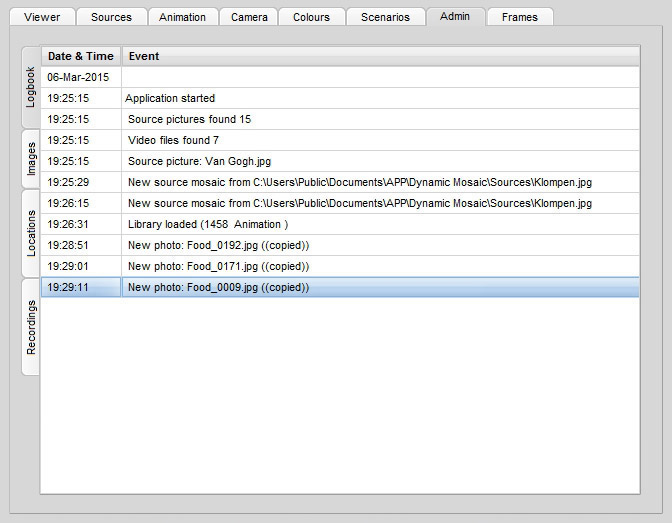Select the vertical Logbook tab

tap(31, 87)
